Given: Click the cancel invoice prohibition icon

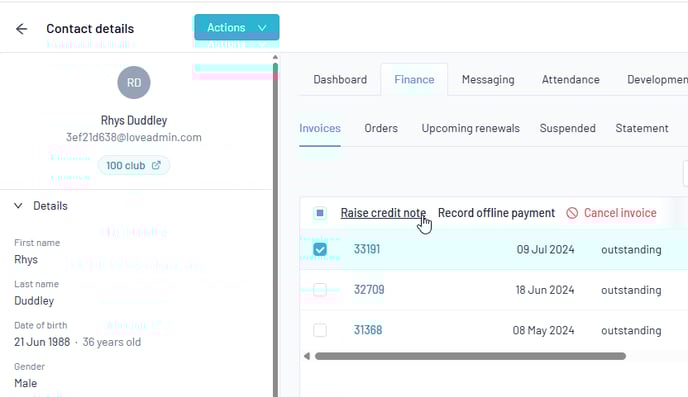Looking at the screenshot, I should pyautogui.click(x=572, y=213).
